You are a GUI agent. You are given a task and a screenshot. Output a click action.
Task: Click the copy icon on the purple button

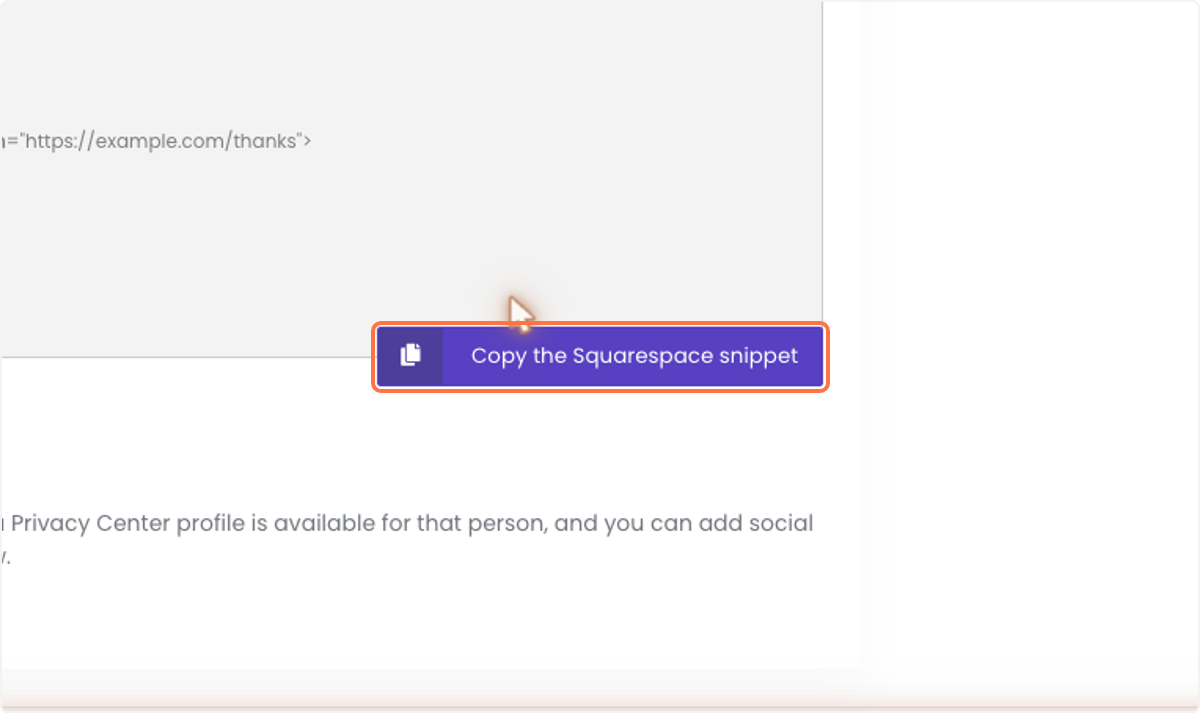tap(410, 355)
